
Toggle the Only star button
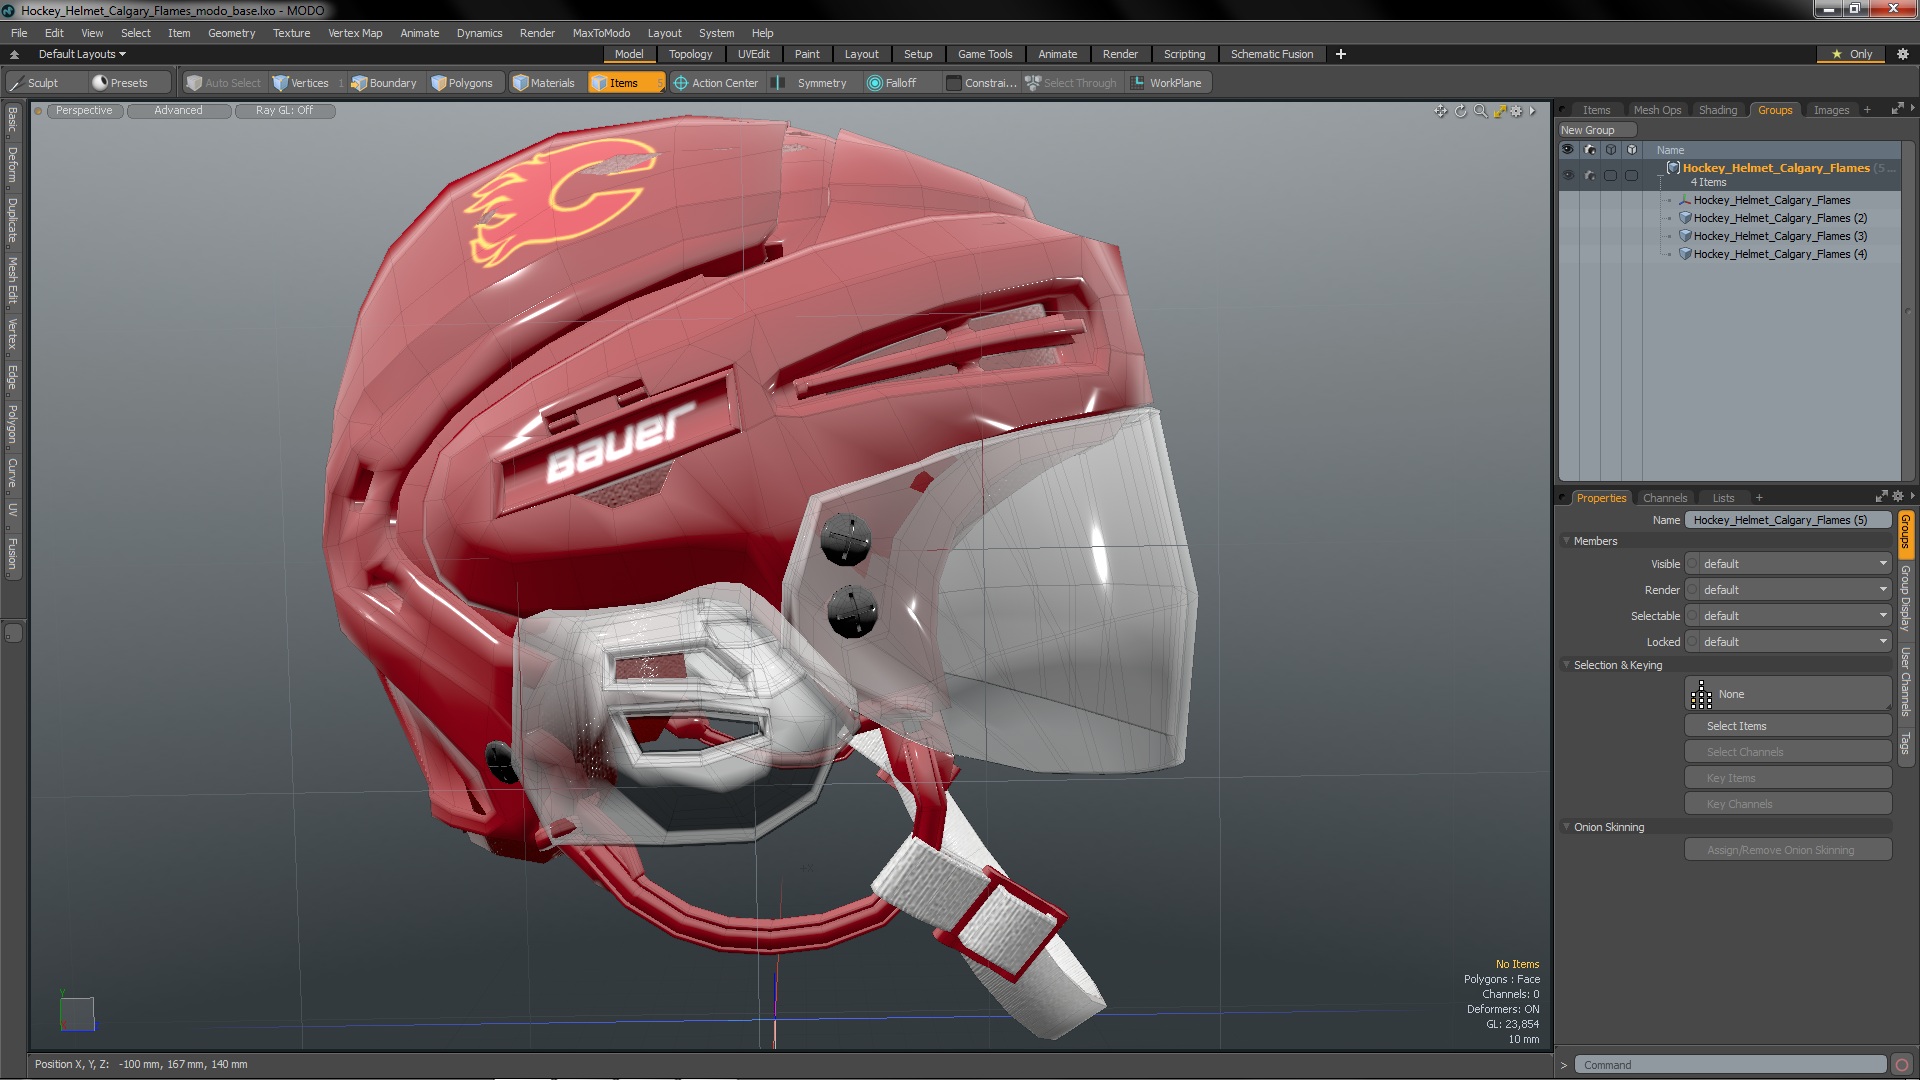click(x=1852, y=54)
